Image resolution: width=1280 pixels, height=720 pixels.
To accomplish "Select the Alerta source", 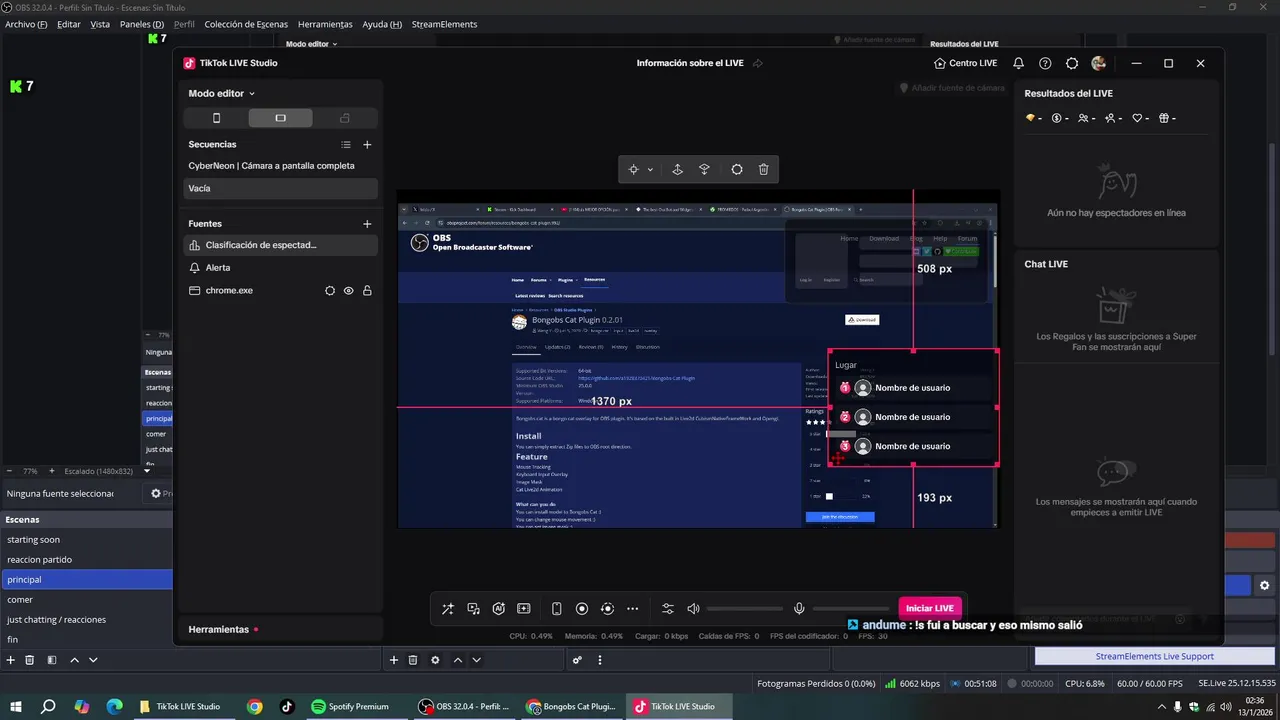I will pos(280,268).
